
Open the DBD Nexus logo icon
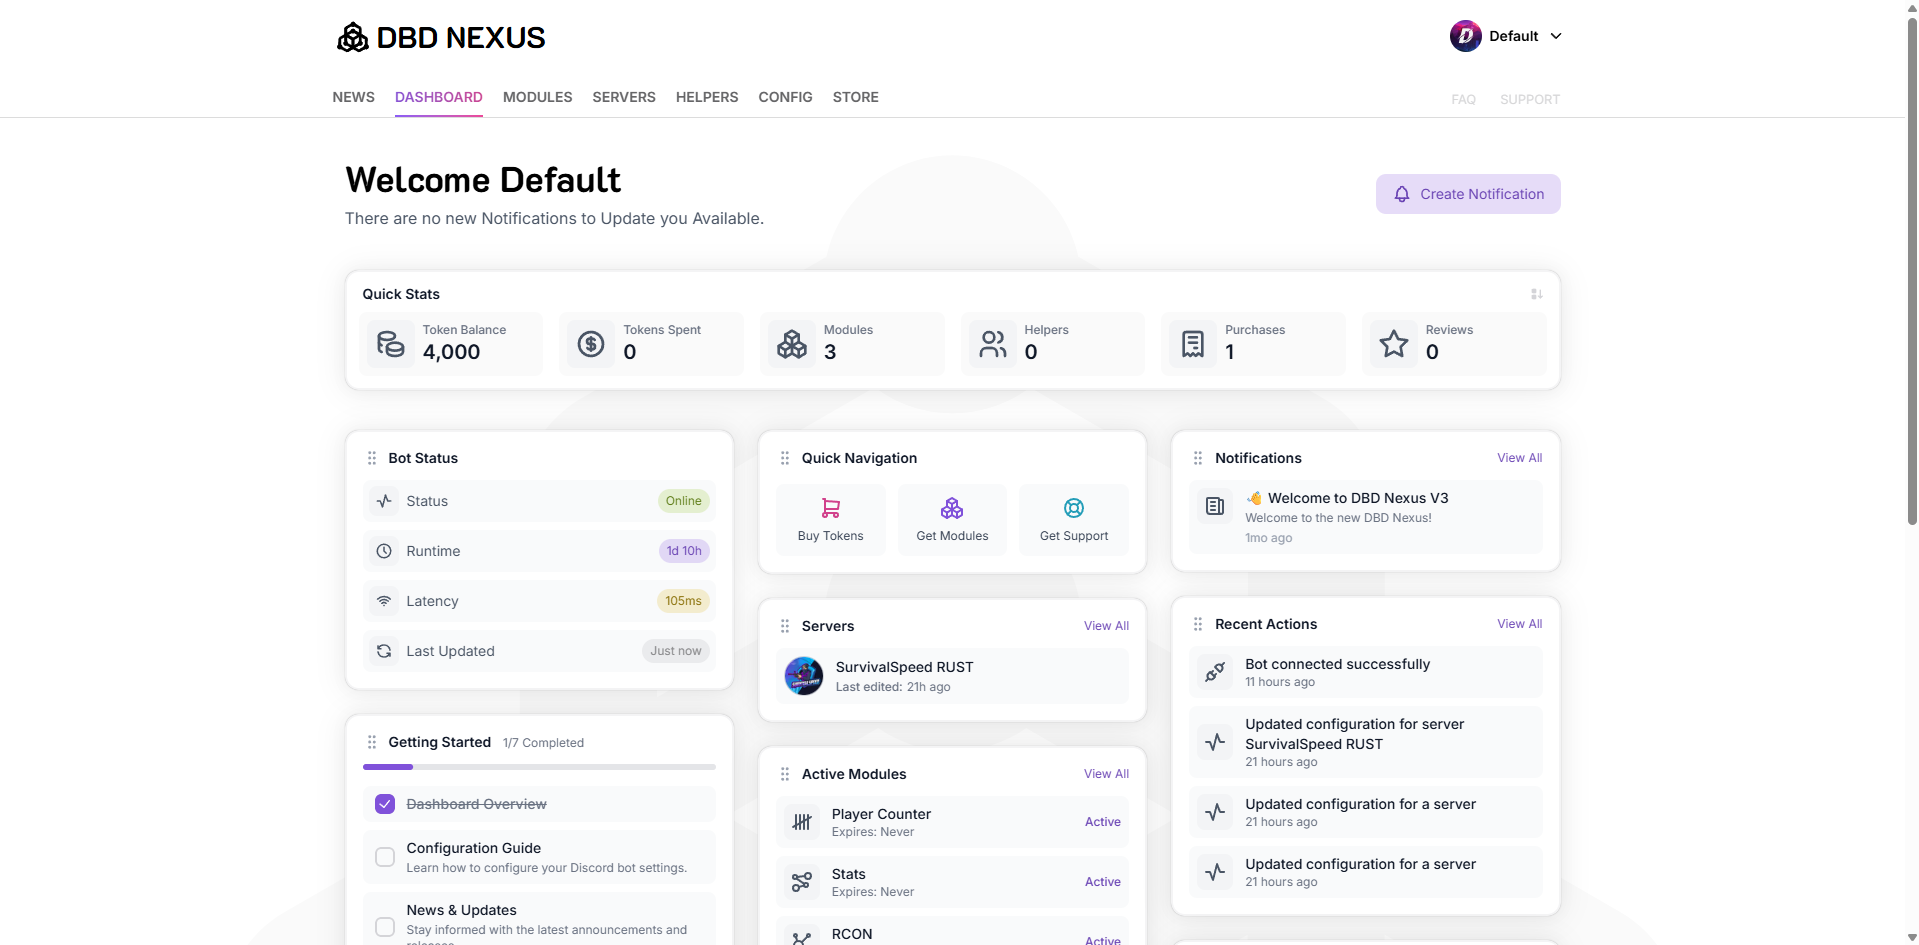352,36
